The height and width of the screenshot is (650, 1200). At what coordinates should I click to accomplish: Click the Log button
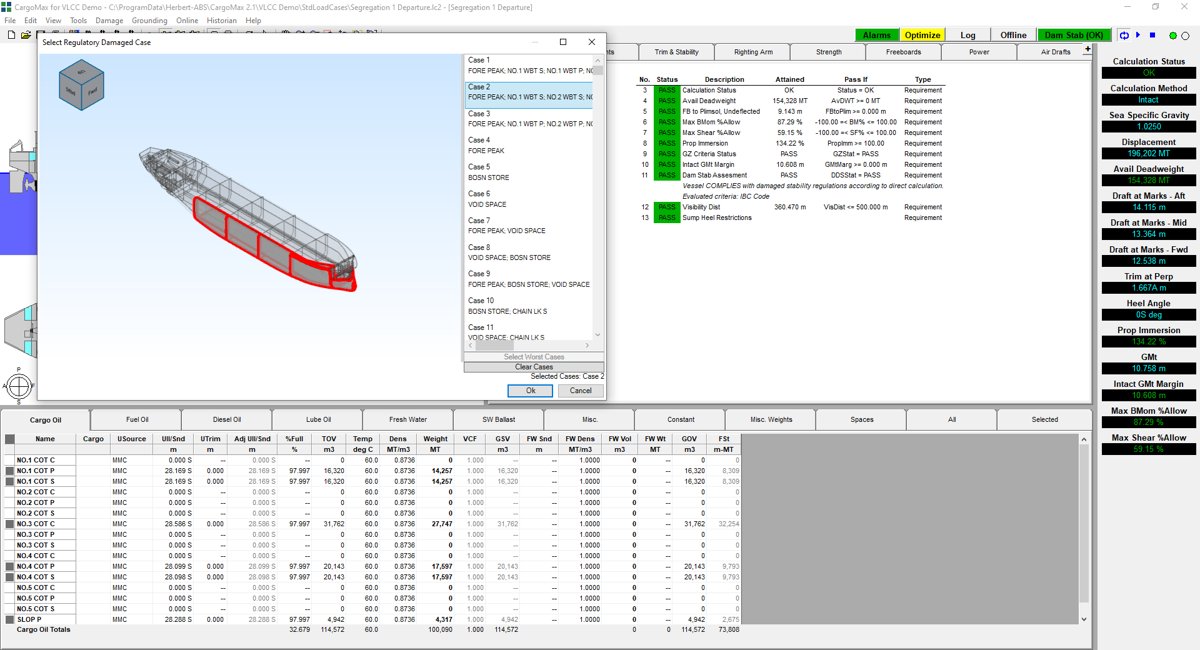[x=968, y=35]
